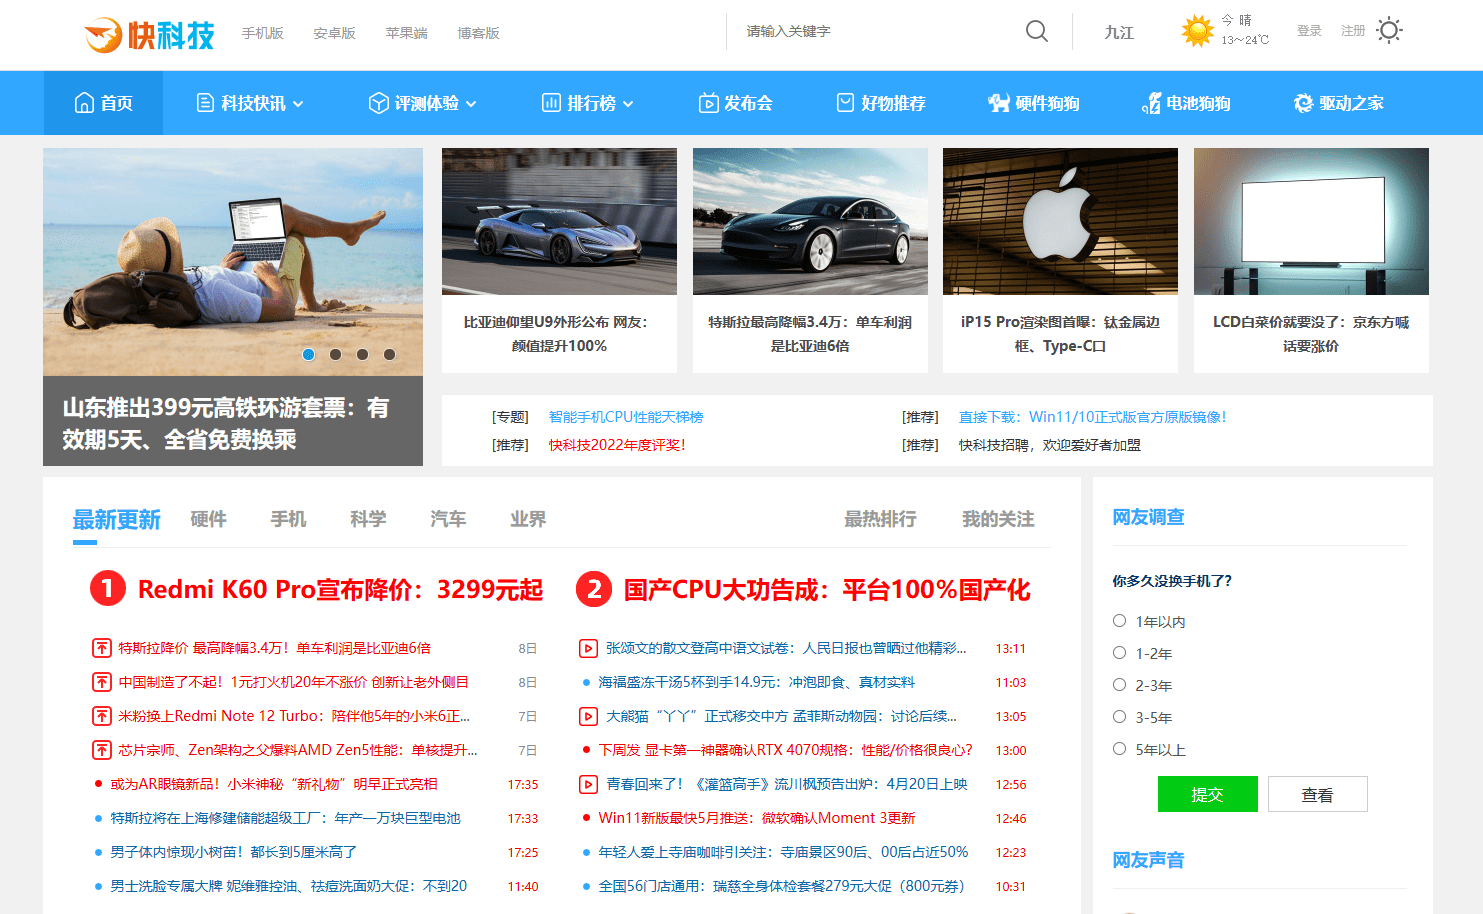Click the checkmark icon beside 好物推荐
Viewport: 1483px width, 914px height.
click(x=845, y=103)
